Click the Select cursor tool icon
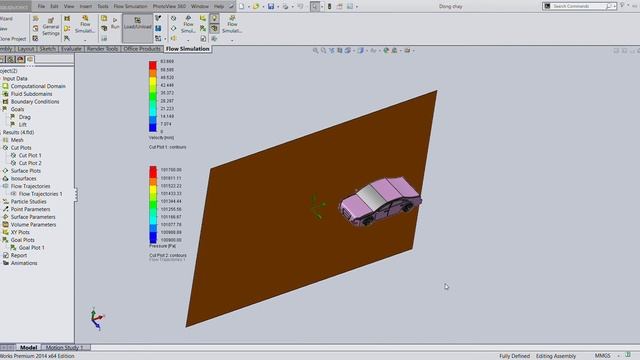 click(315, 6)
